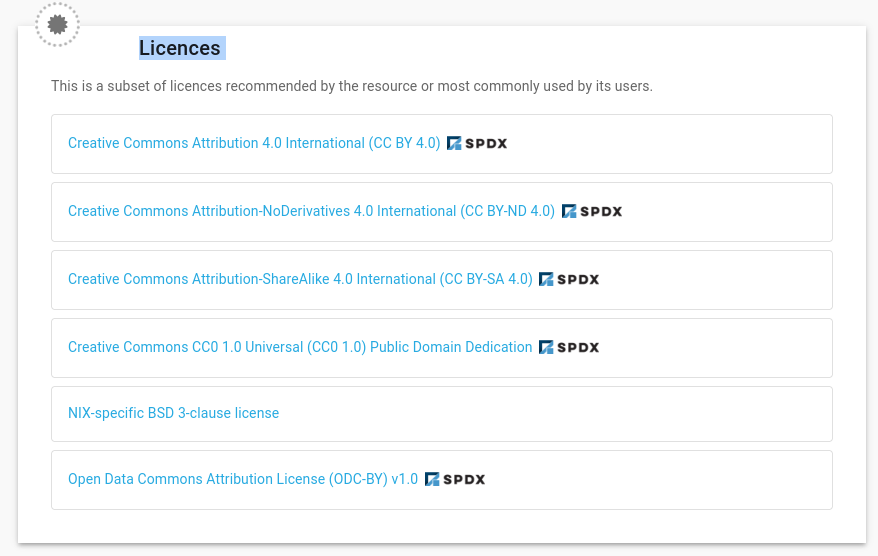Open the Open Data Commons Attribution License link

pyautogui.click(x=243, y=479)
